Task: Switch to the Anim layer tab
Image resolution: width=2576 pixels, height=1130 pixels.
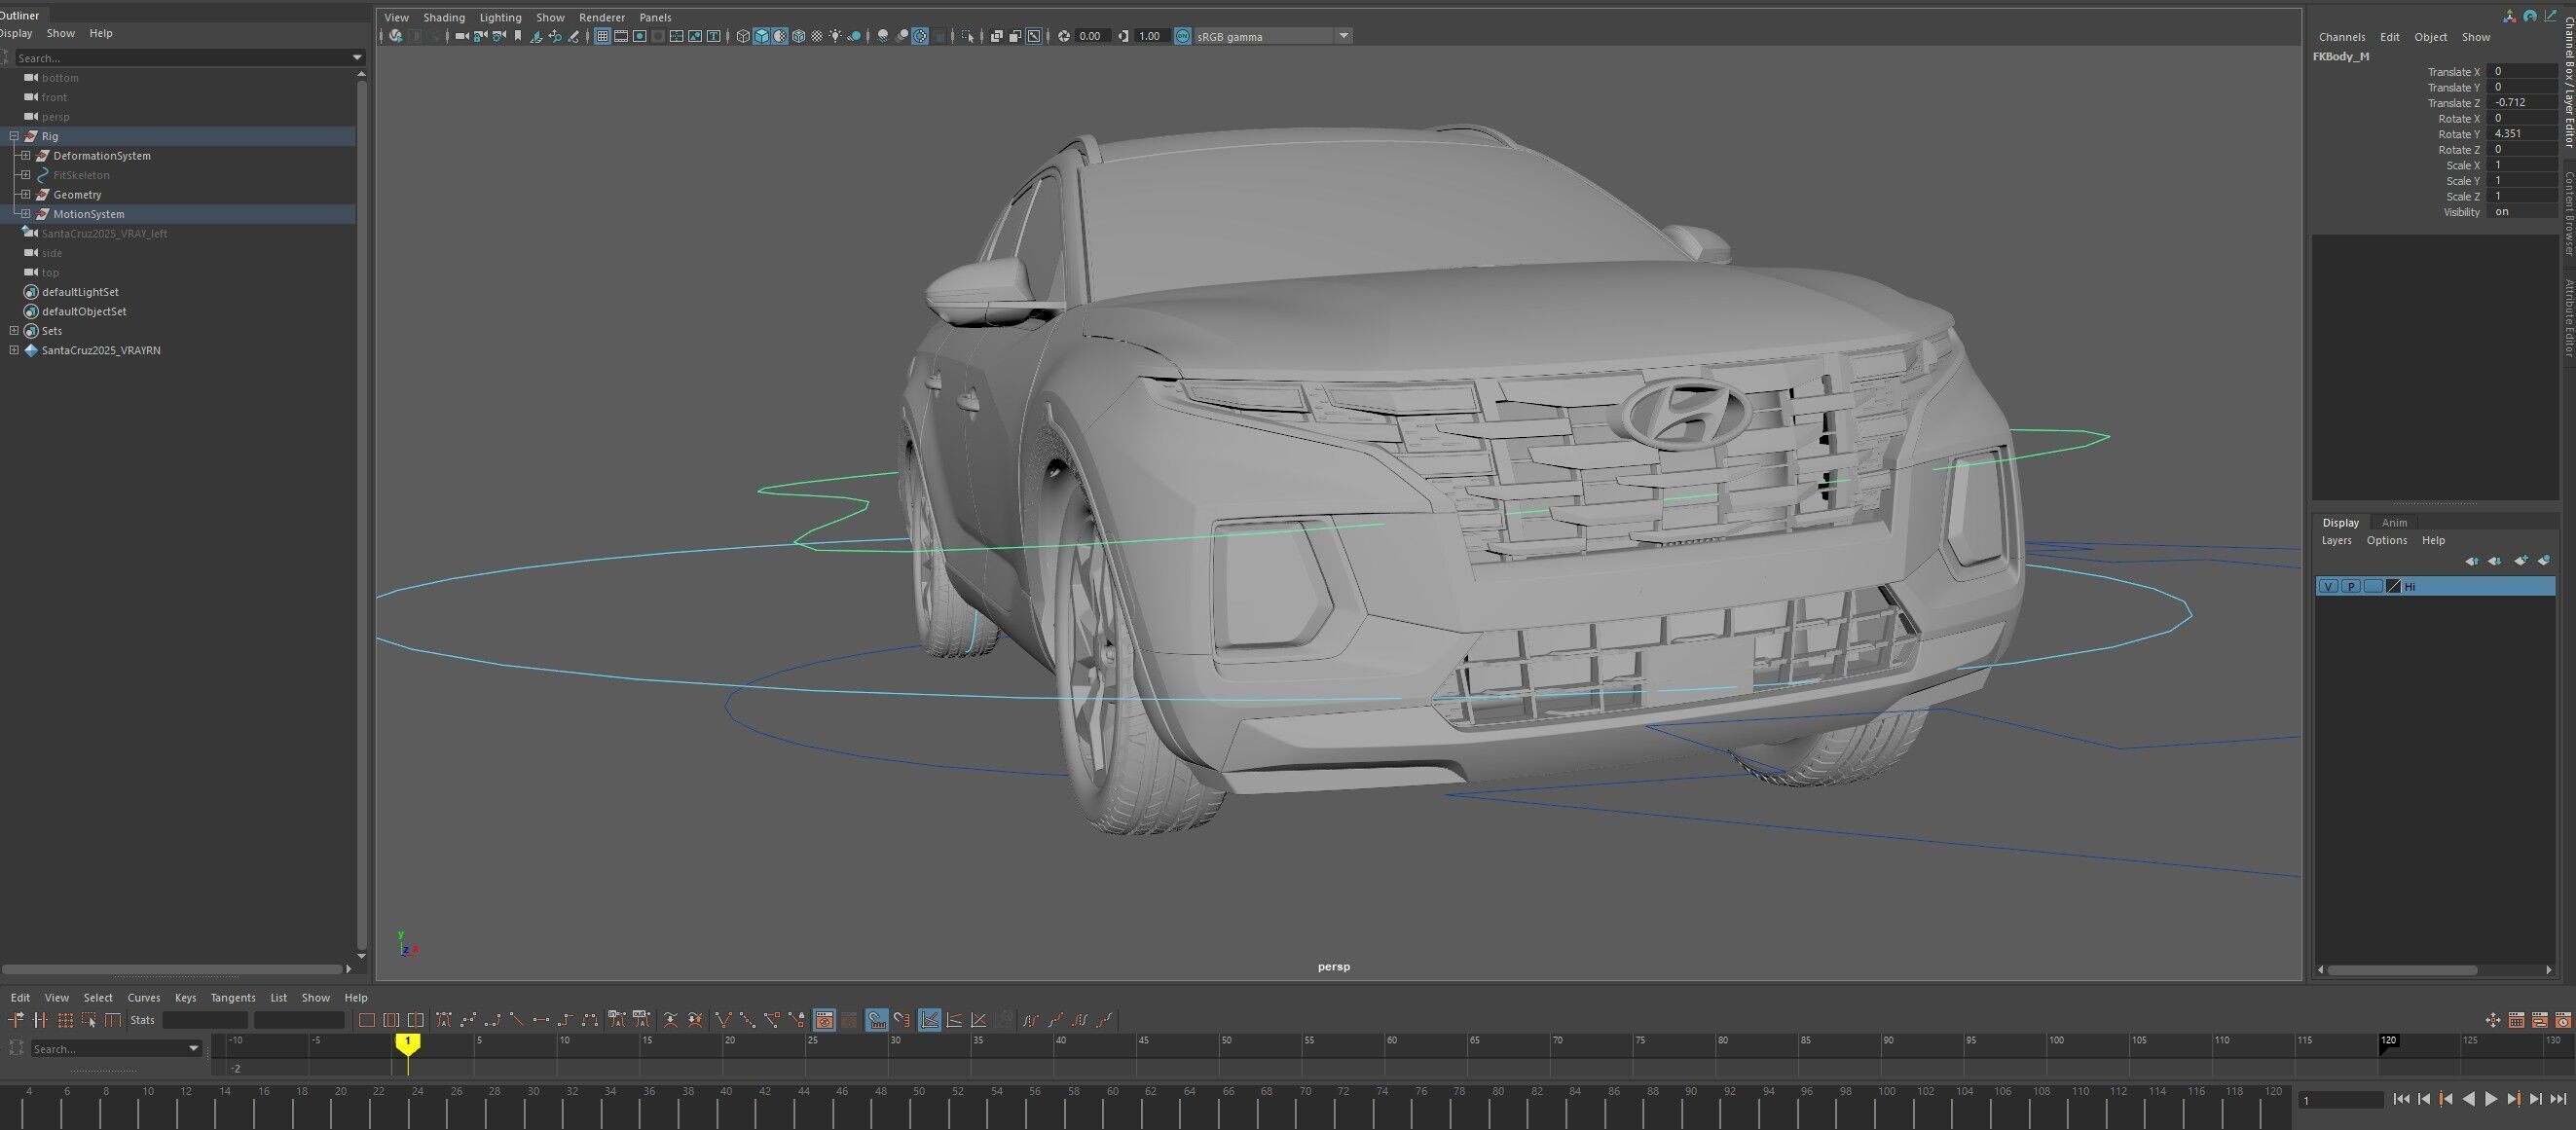Action: (2393, 522)
